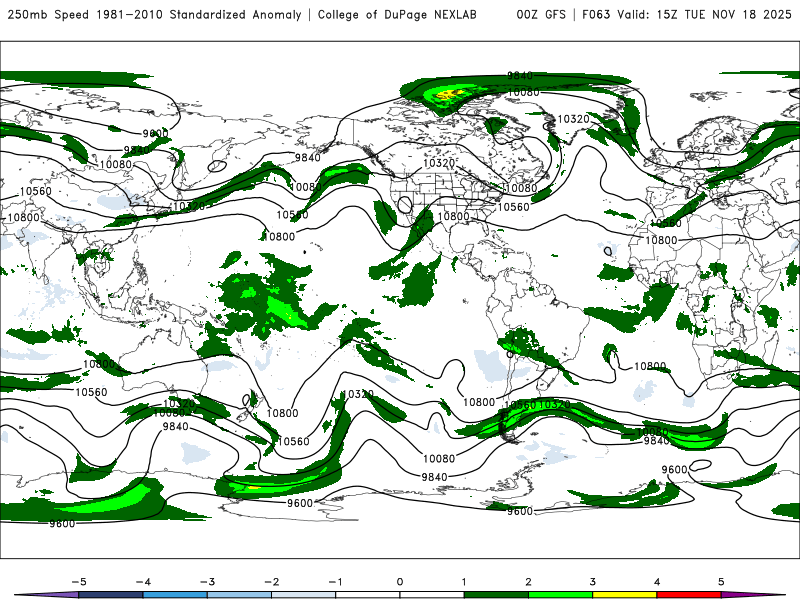Select the pale blue -2 to -1 colorbar segment
800x600 pixels.
pos(304,595)
